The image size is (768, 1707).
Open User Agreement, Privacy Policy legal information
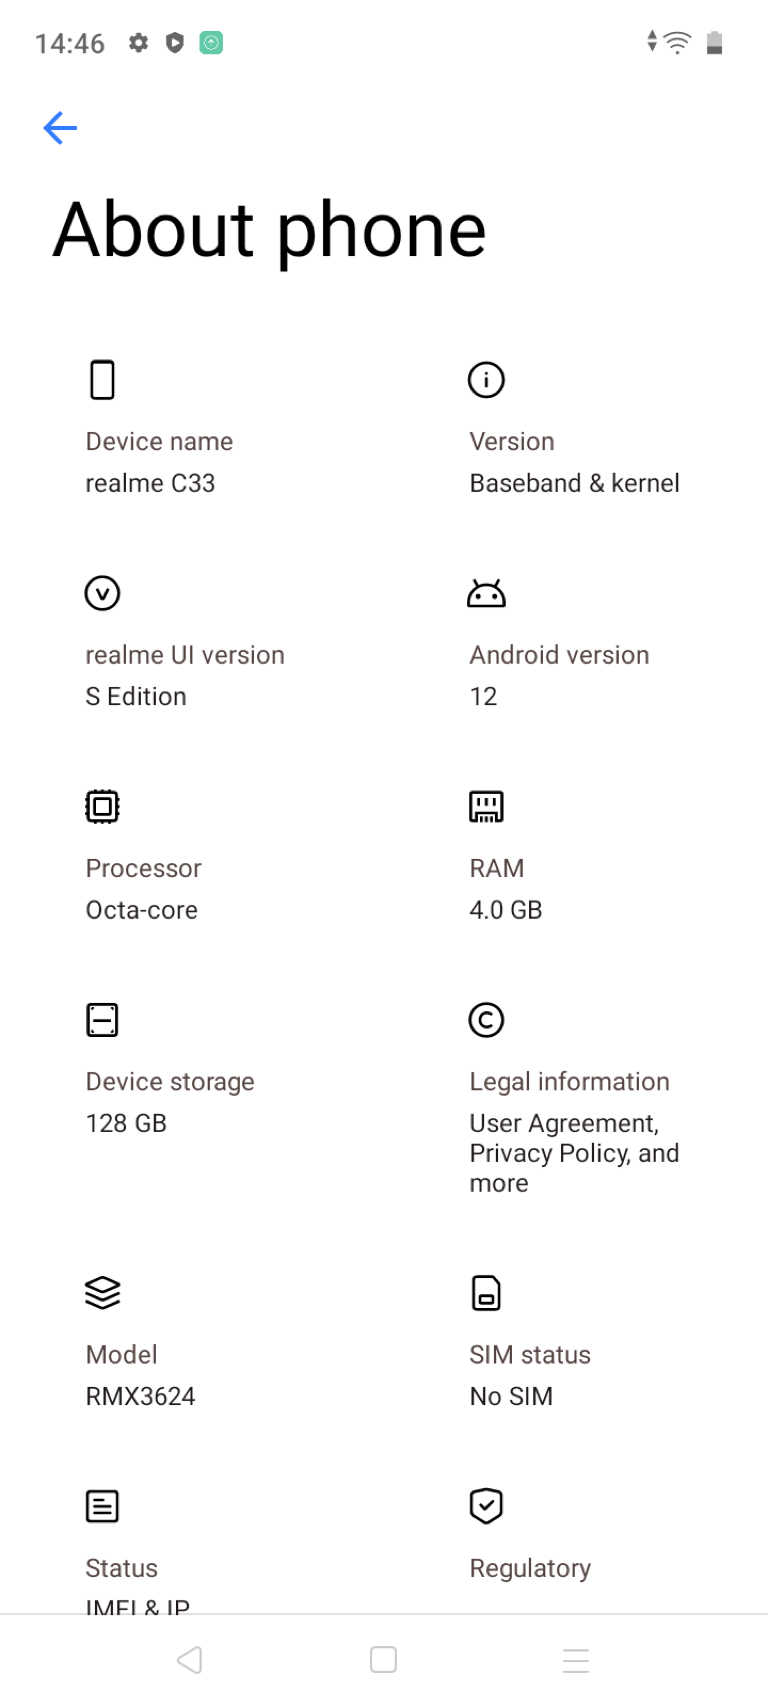pos(574,1153)
